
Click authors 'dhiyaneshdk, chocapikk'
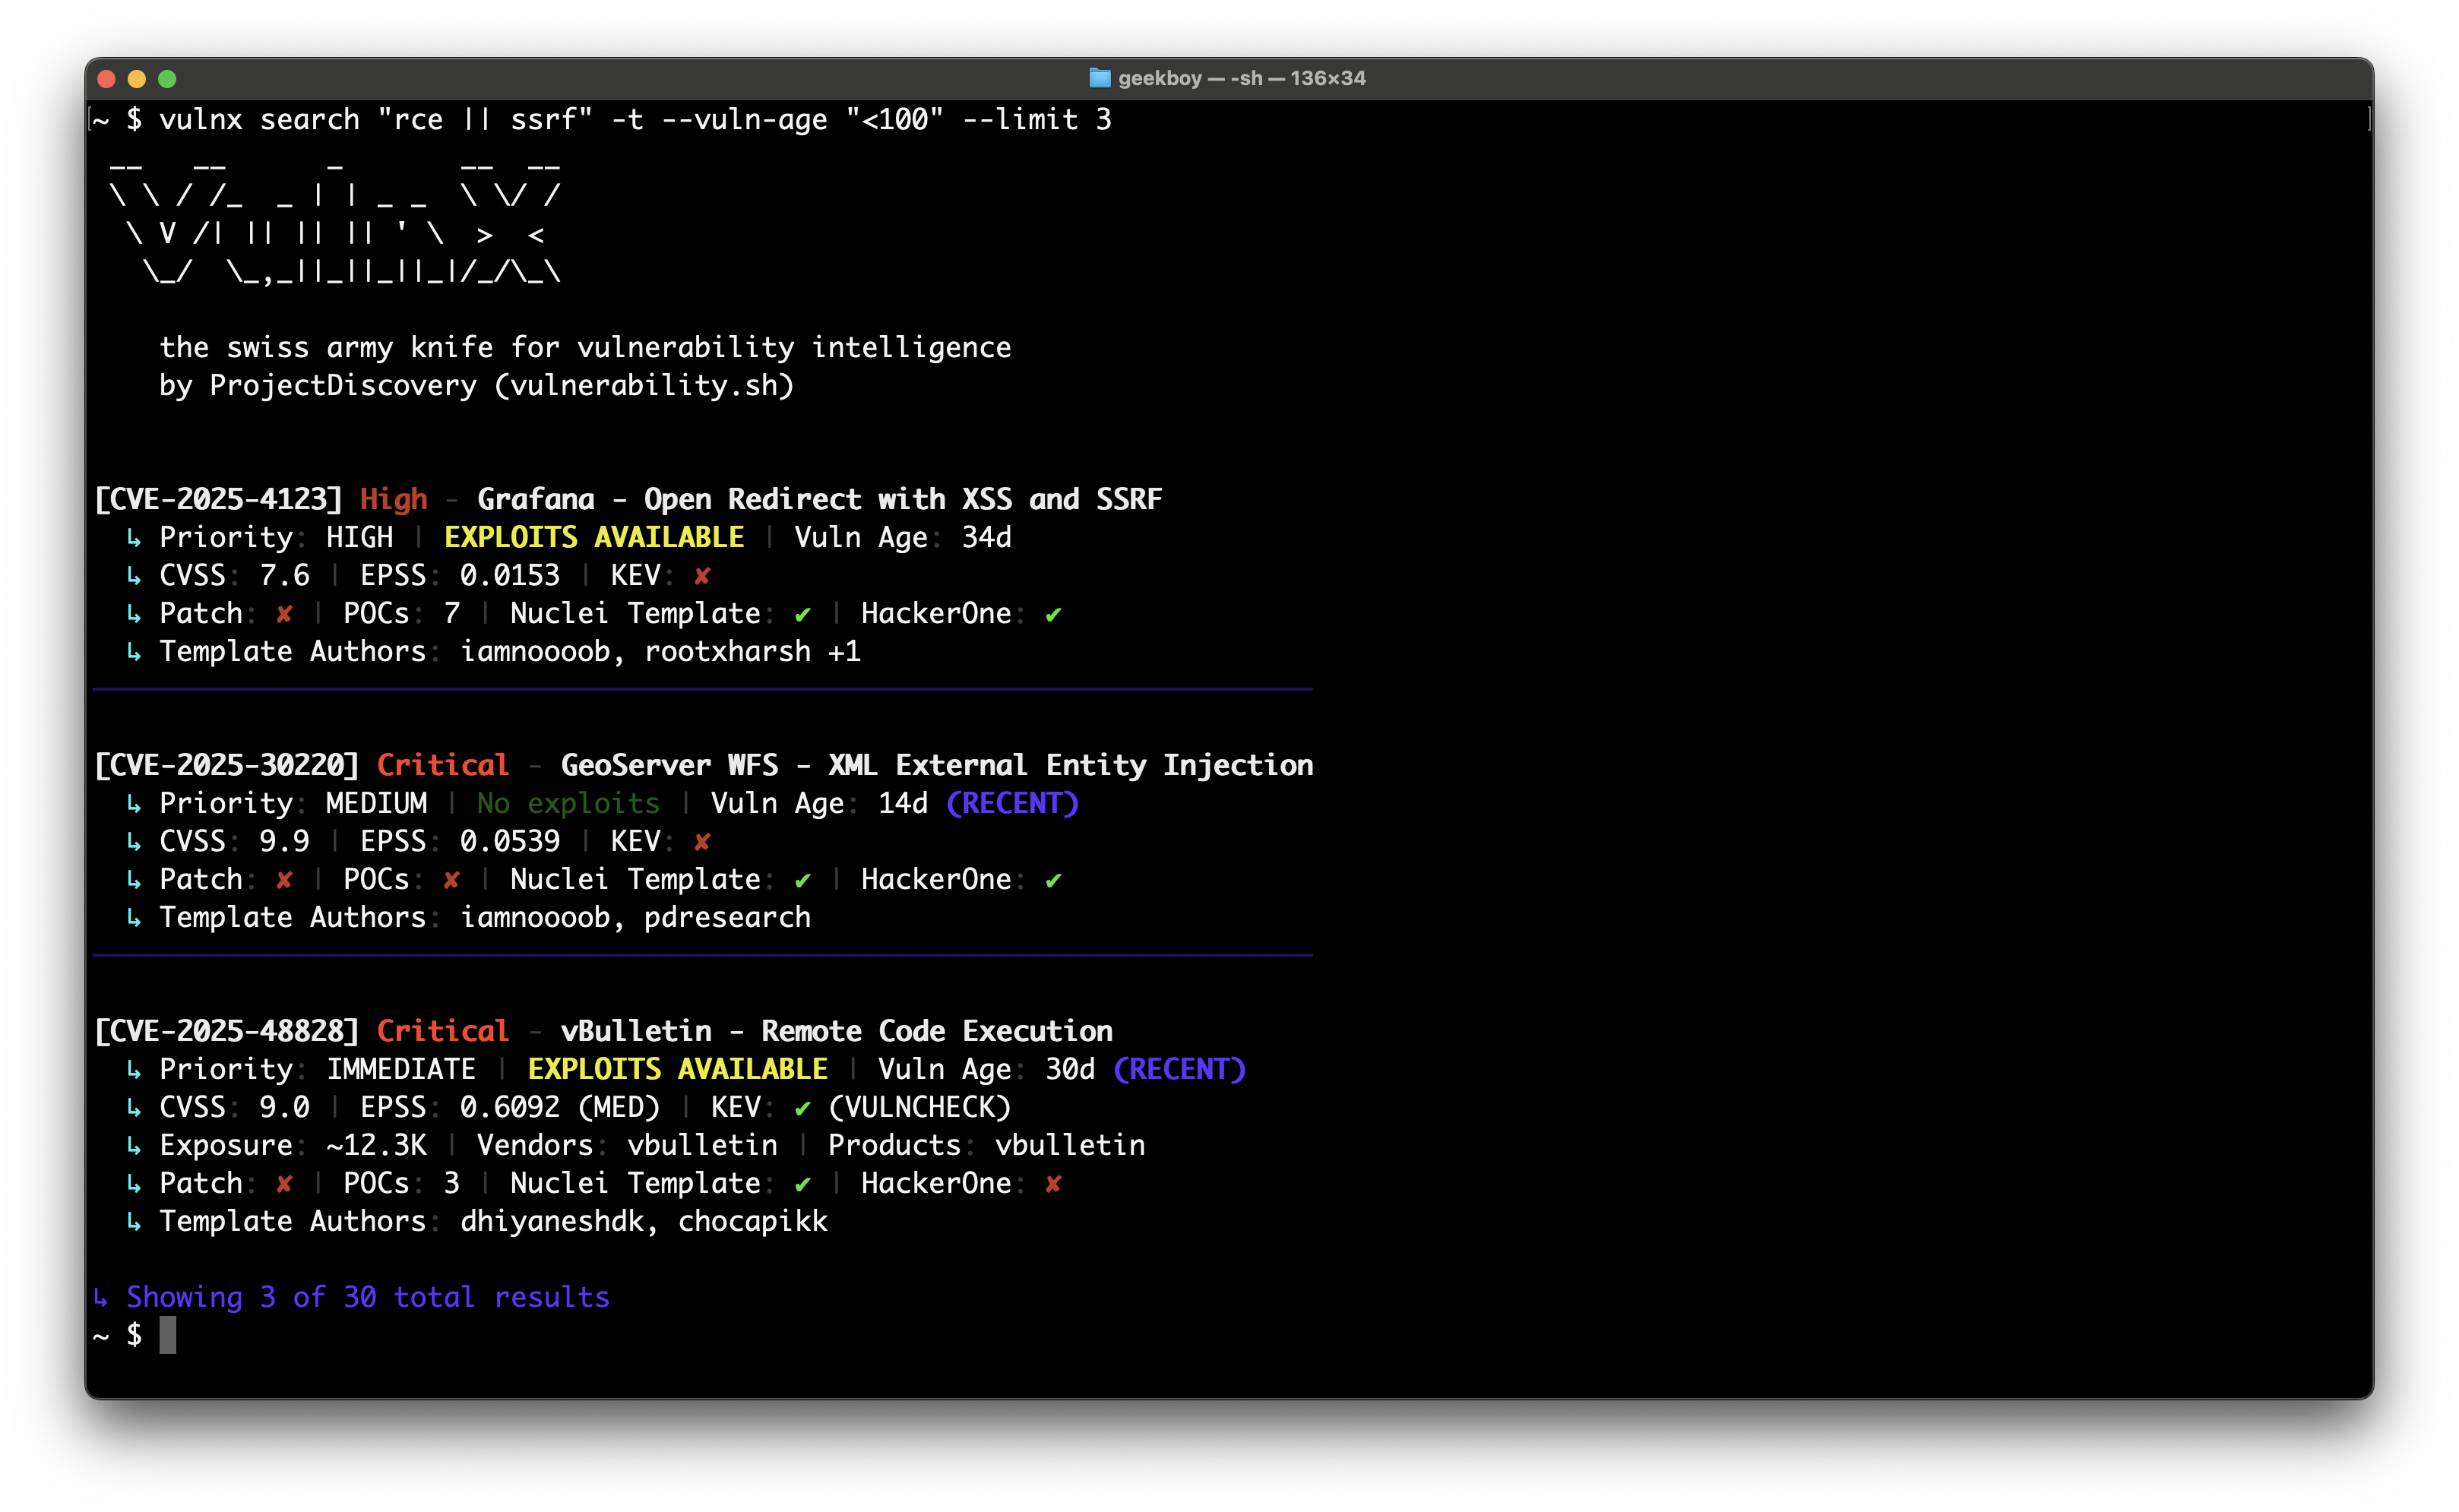644,1221
